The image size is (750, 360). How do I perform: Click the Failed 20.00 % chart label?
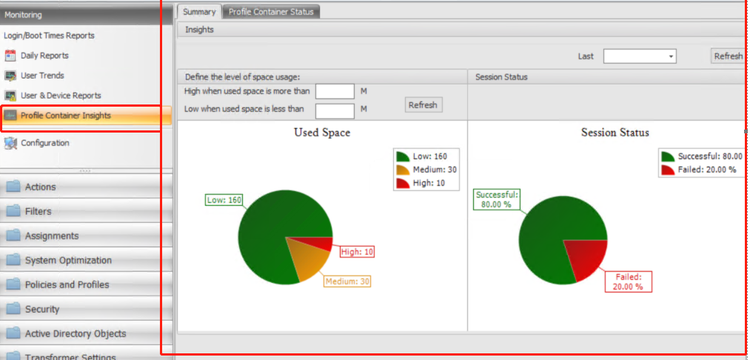click(629, 282)
